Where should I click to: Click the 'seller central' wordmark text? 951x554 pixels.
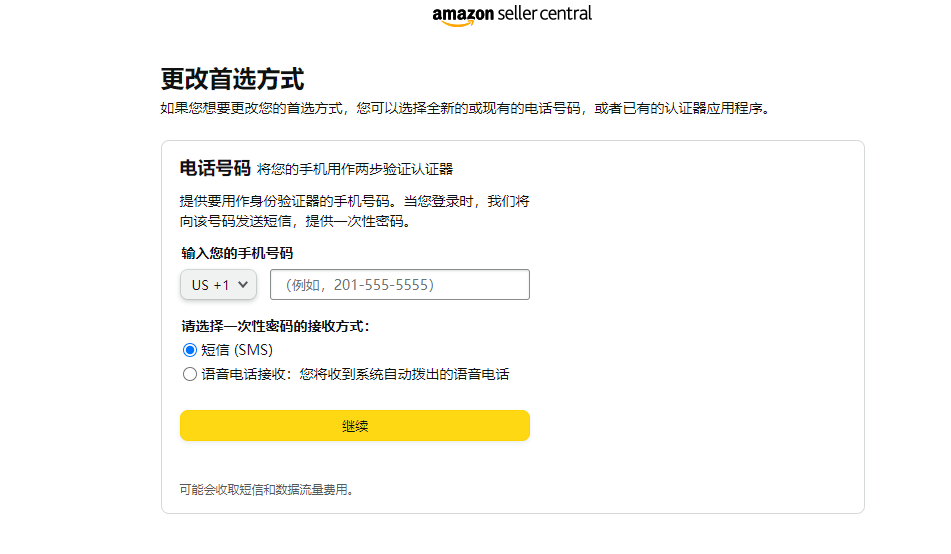point(544,13)
